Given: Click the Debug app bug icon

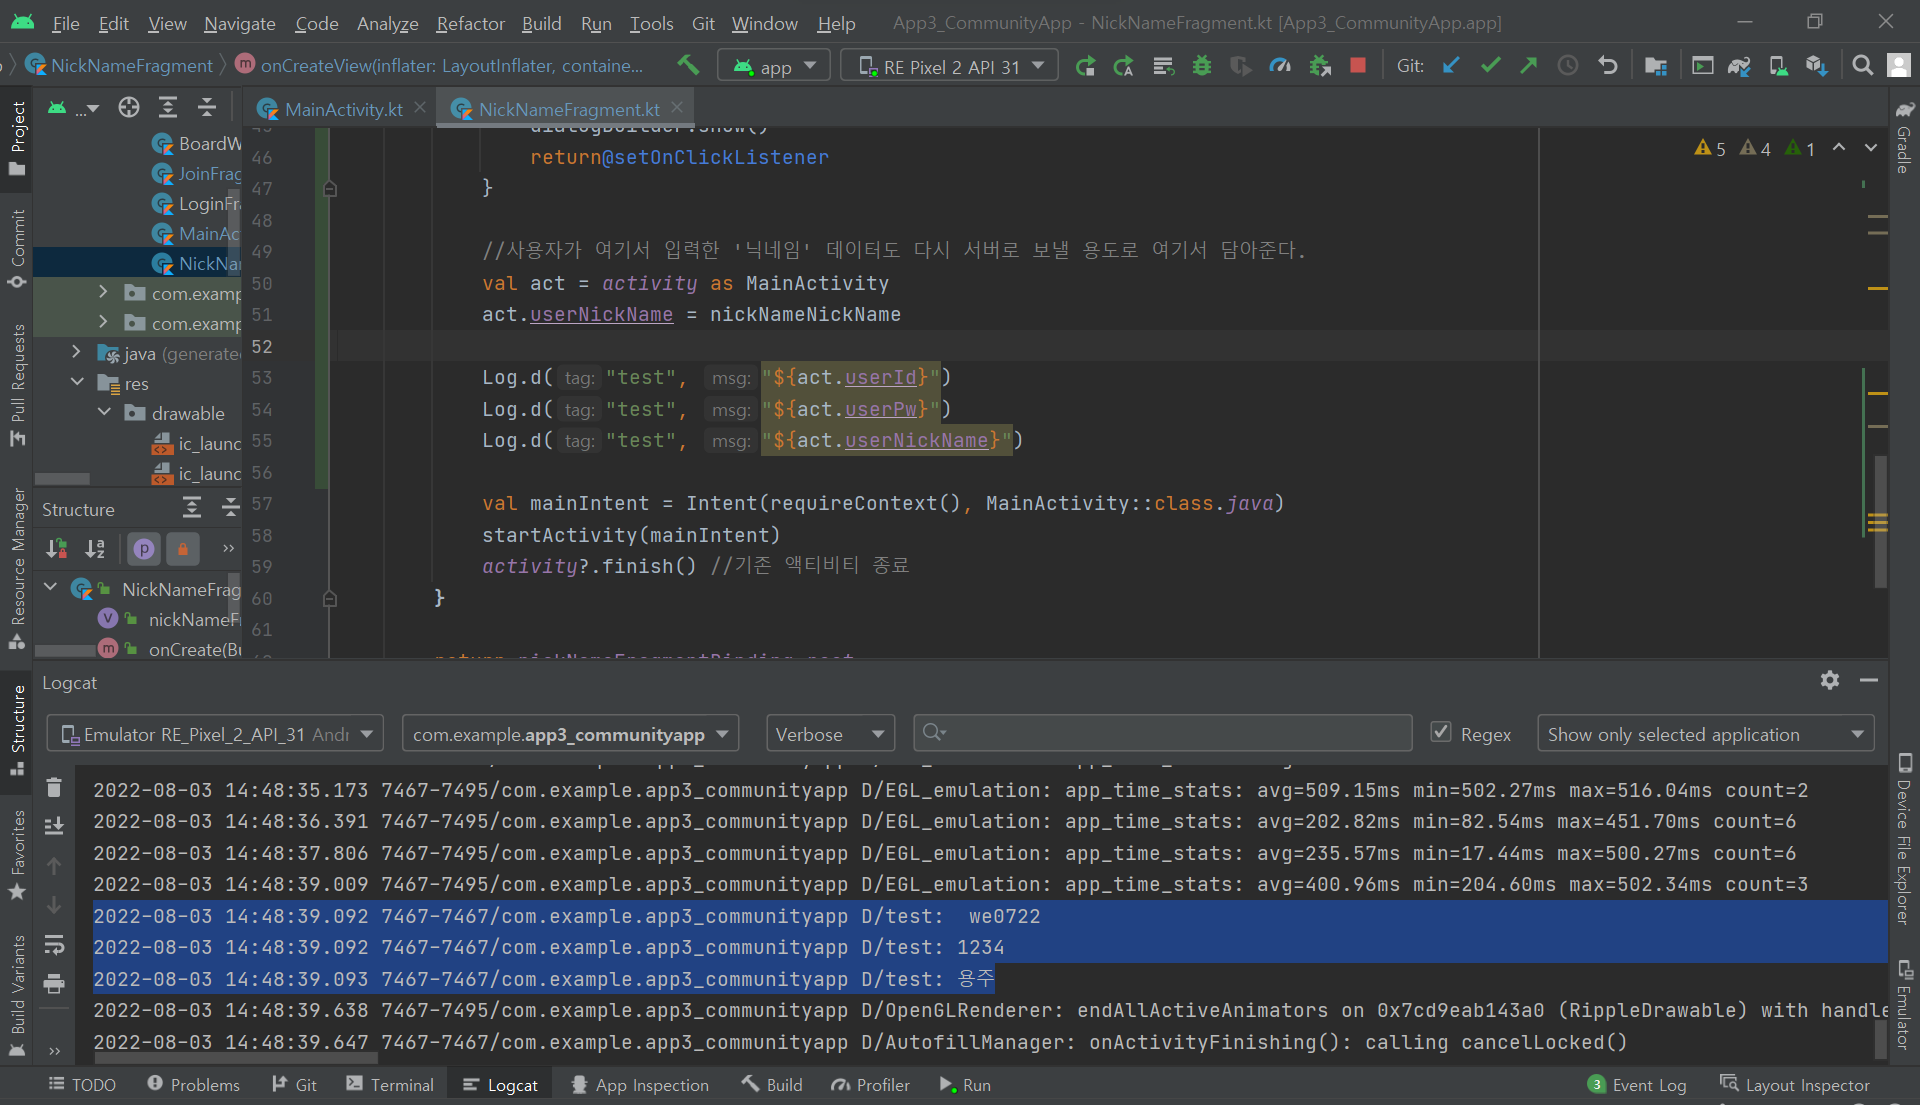Looking at the screenshot, I should pos(1202,66).
